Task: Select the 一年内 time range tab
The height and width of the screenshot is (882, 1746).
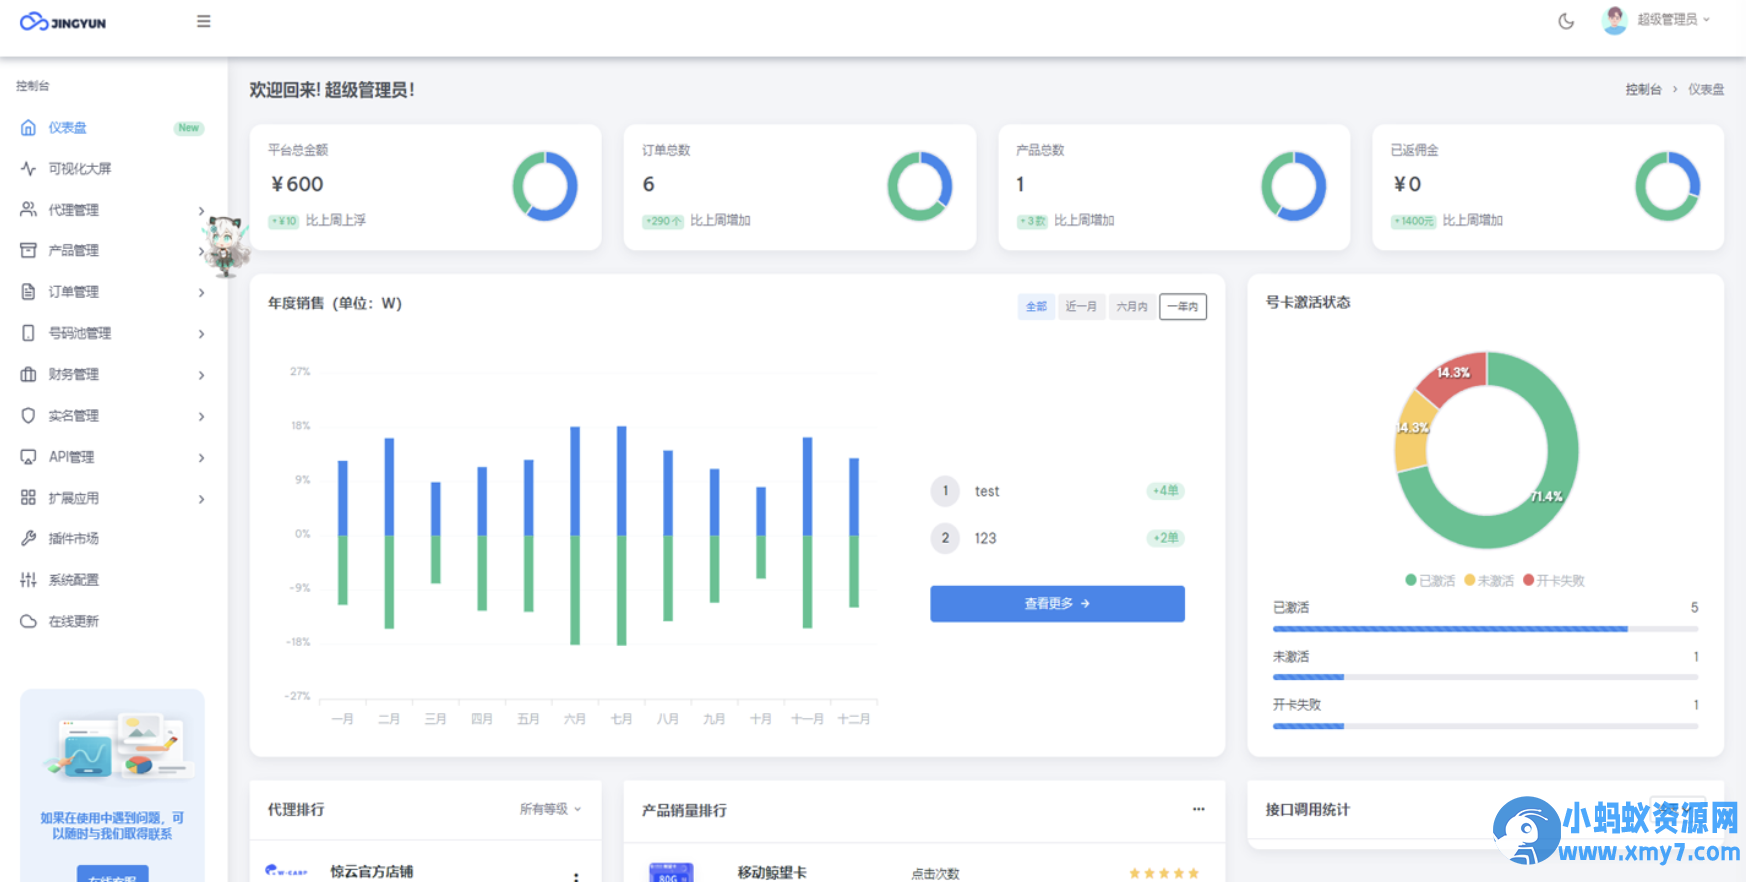Action: [x=1182, y=307]
